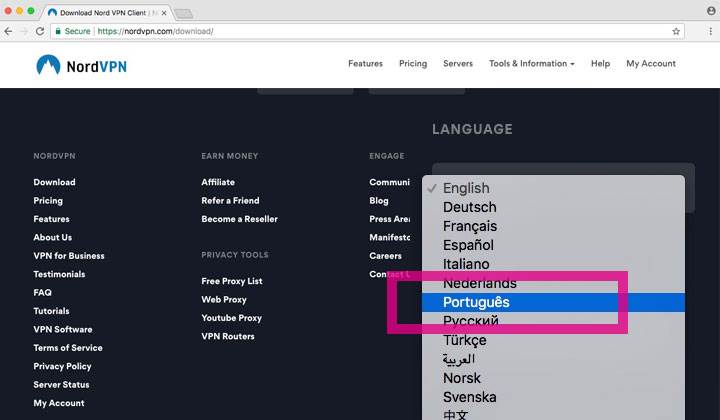Reload the page with the refresh icon
The width and height of the screenshot is (720, 420).
point(40,31)
